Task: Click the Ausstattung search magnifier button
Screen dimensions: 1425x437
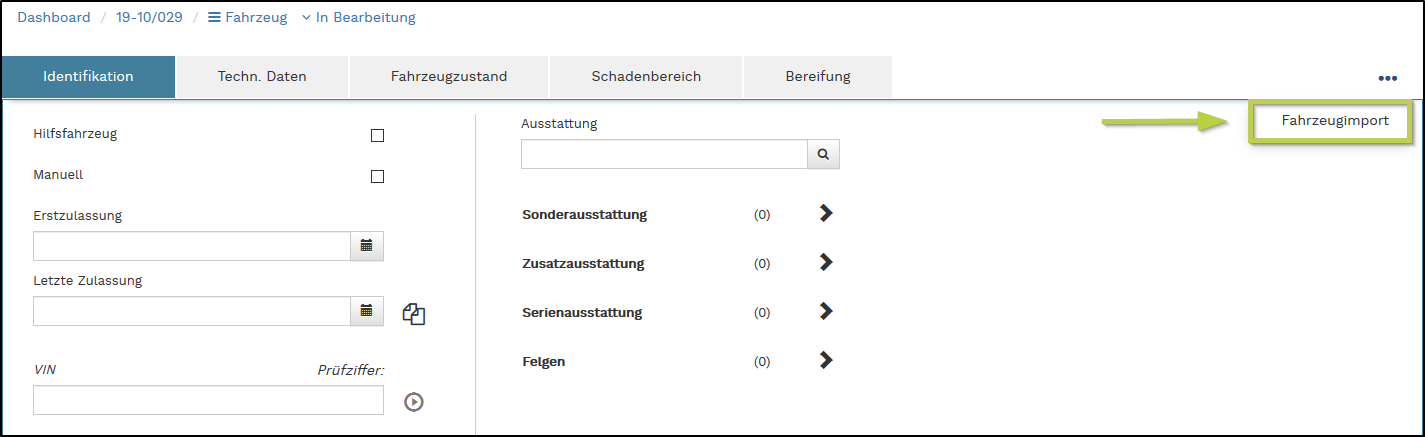Action: tap(823, 154)
